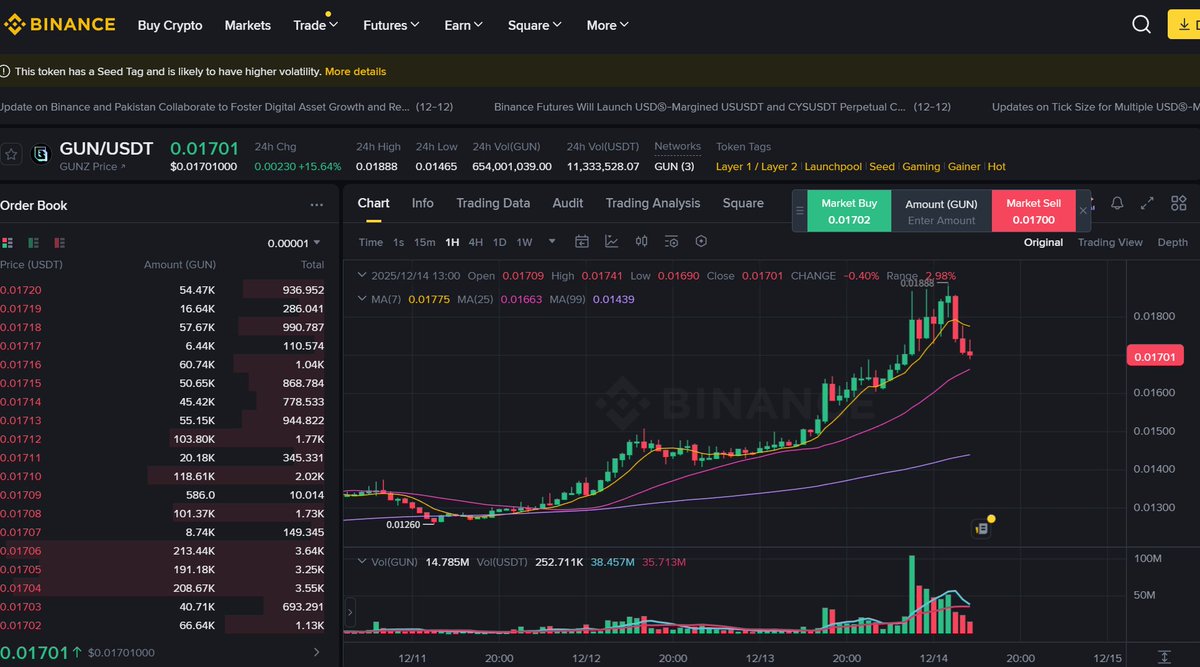Open the chart display settings icon
Viewport: 1200px width, 667px height.
(671, 242)
